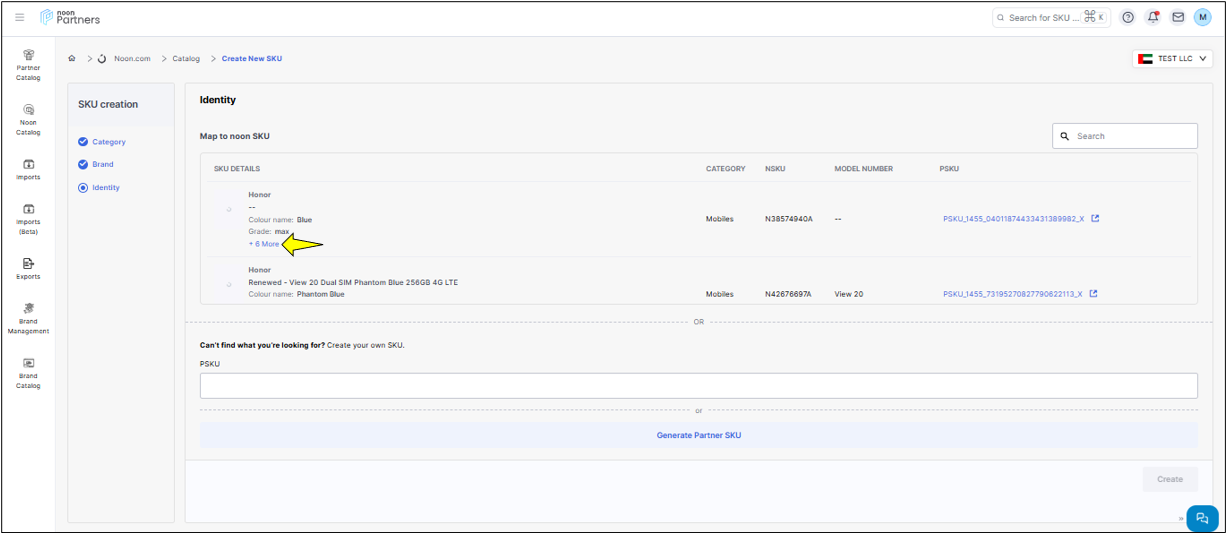The height and width of the screenshot is (533, 1227).
Task: Open Brand Management in sidebar
Action: point(28,317)
